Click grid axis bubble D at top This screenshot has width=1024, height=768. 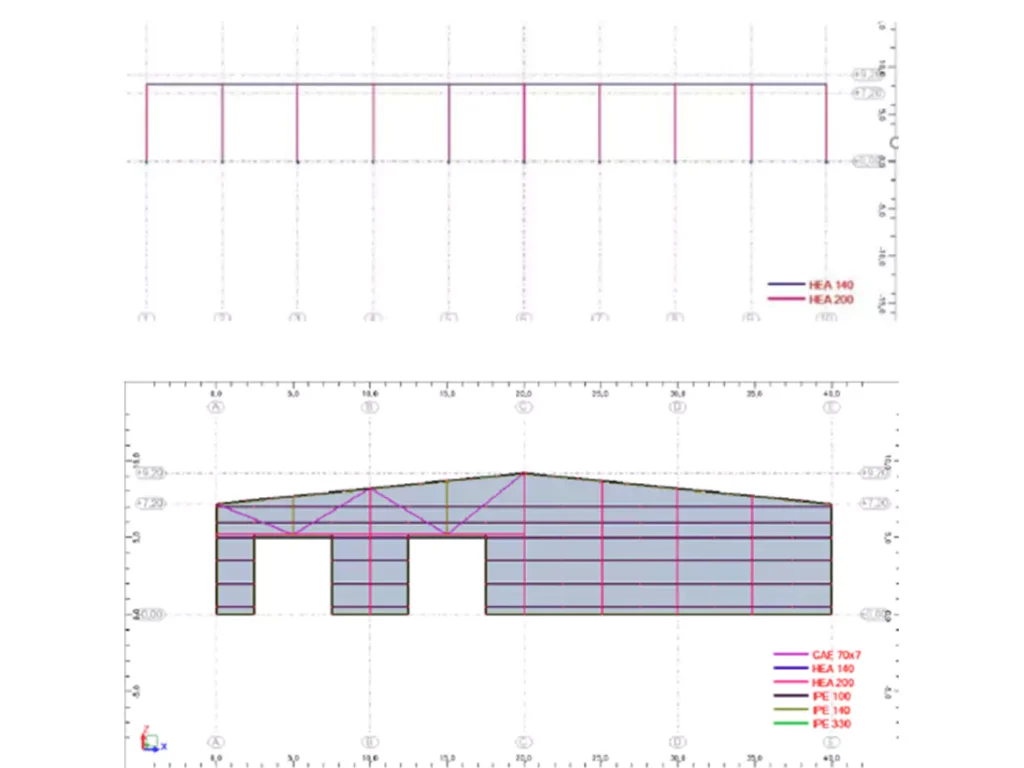tap(676, 406)
